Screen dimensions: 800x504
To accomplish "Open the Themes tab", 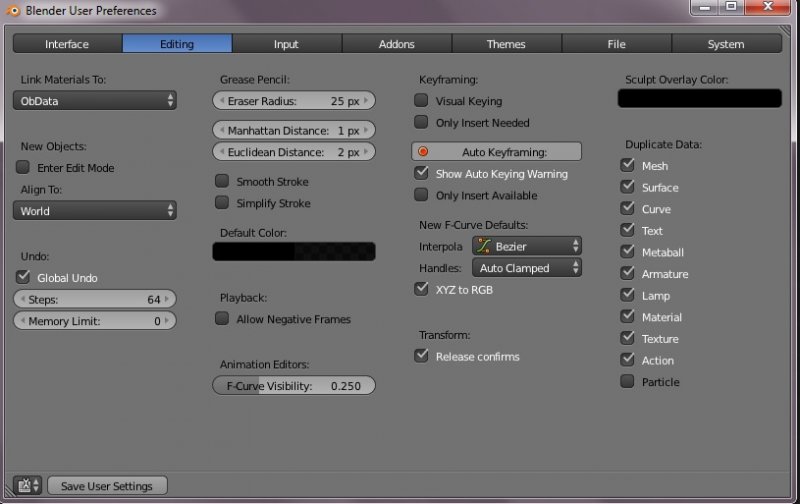I will [506, 44].
